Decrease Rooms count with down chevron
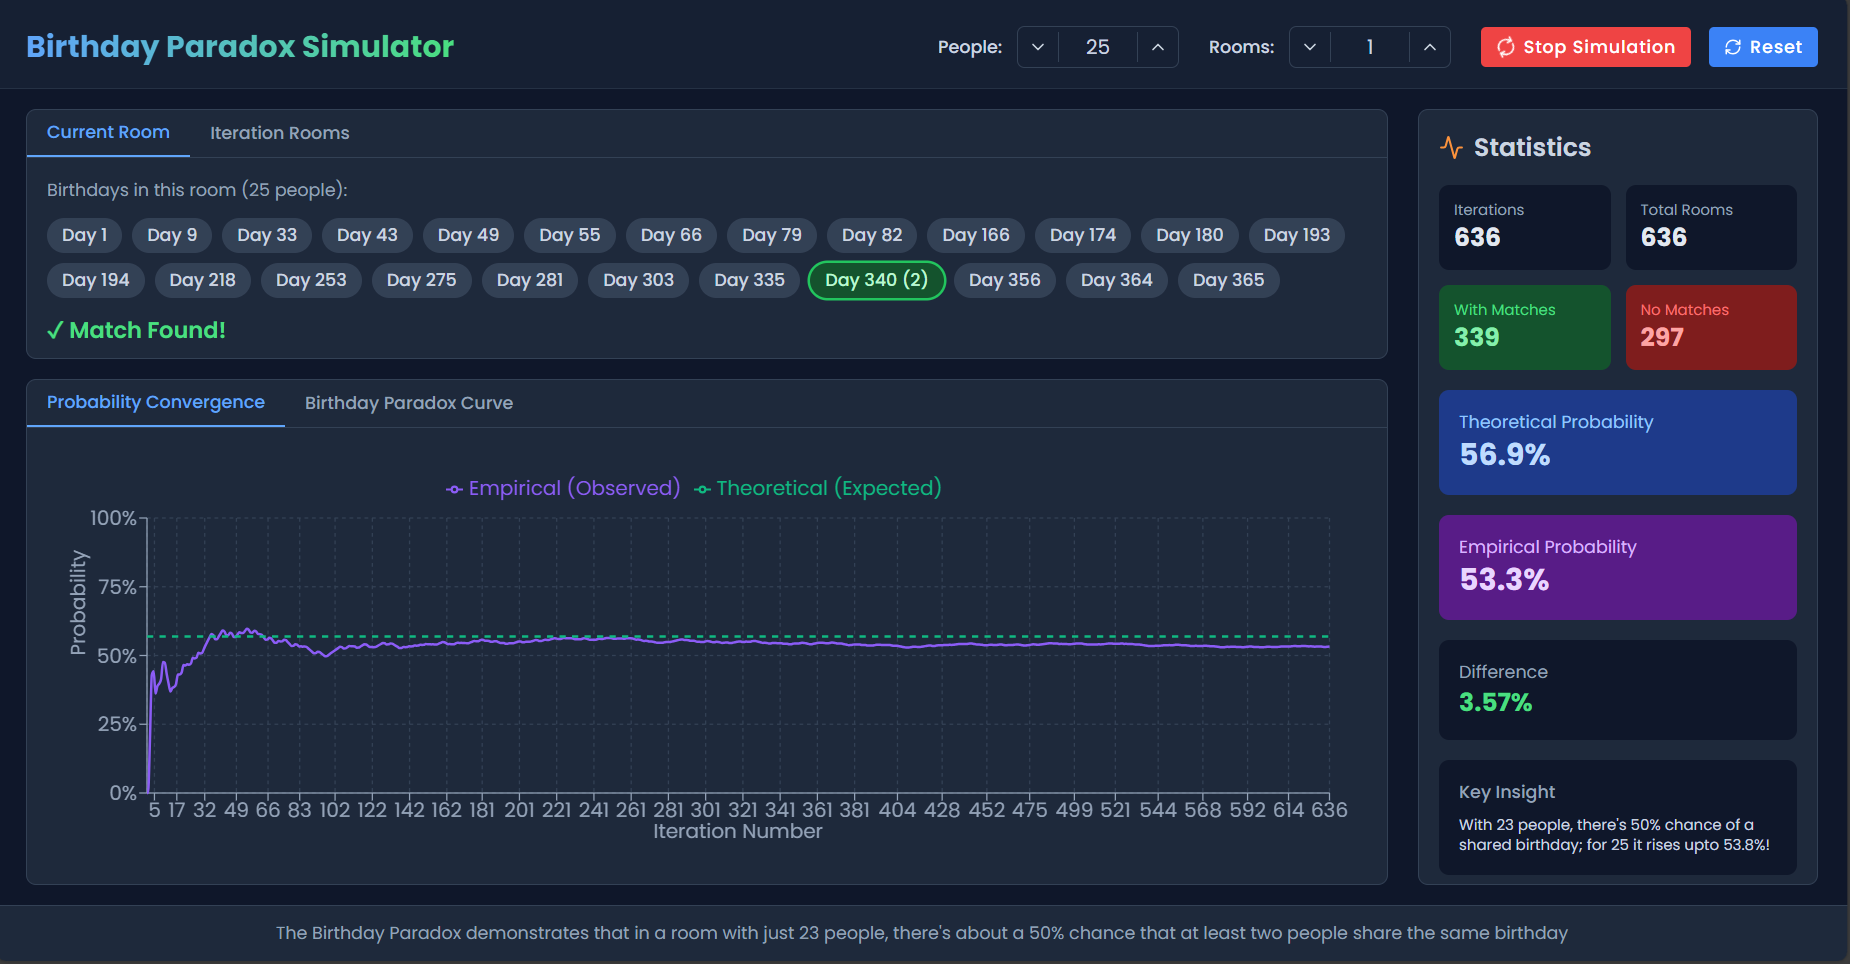The image size is (1850, 964). (x=1310, y=47)
